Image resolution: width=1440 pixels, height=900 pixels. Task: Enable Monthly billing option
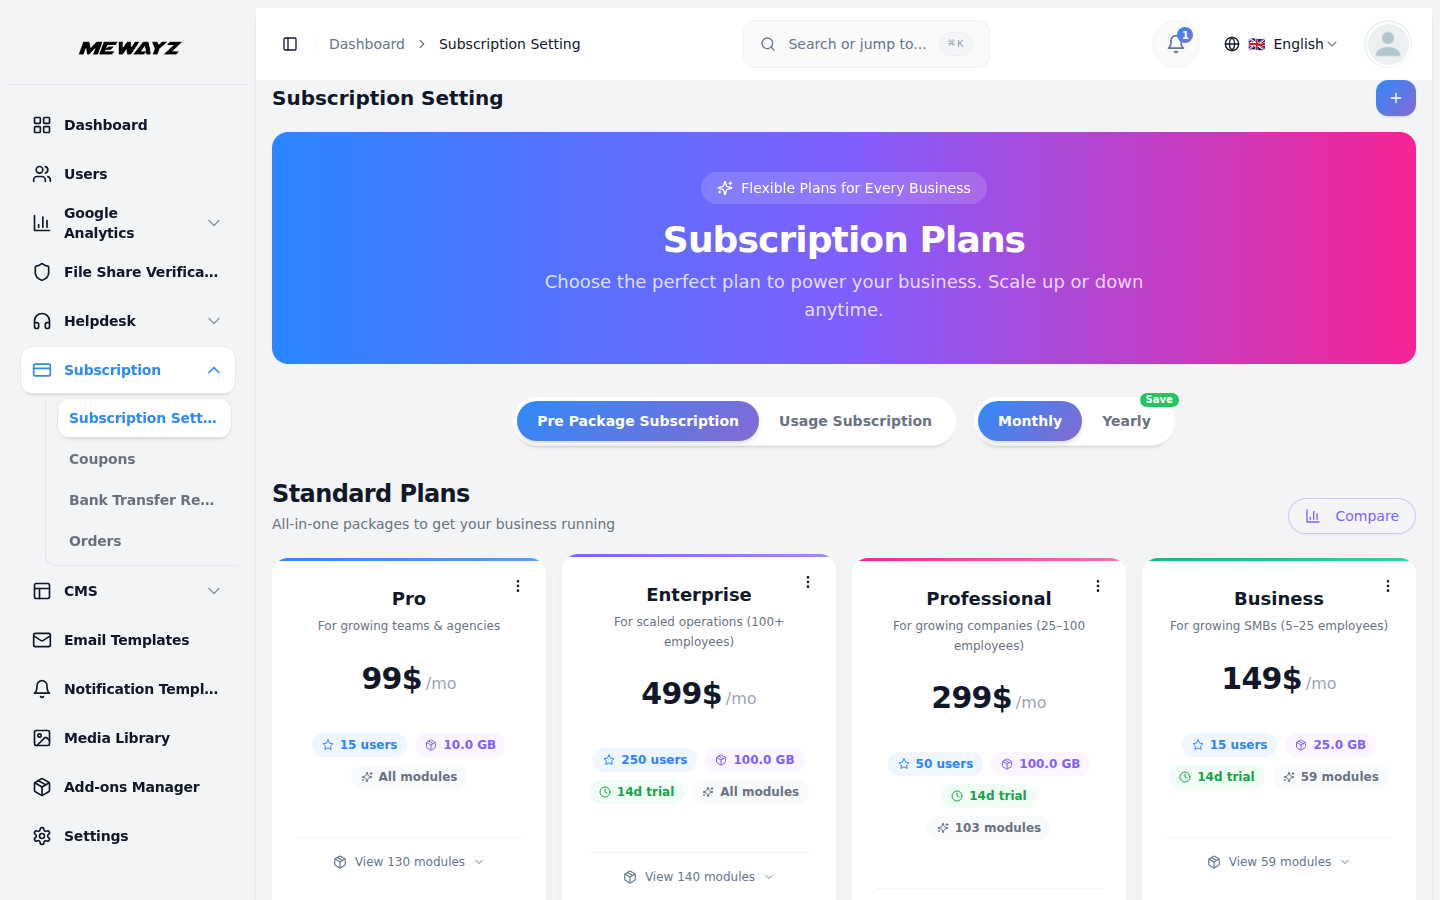1029,420
